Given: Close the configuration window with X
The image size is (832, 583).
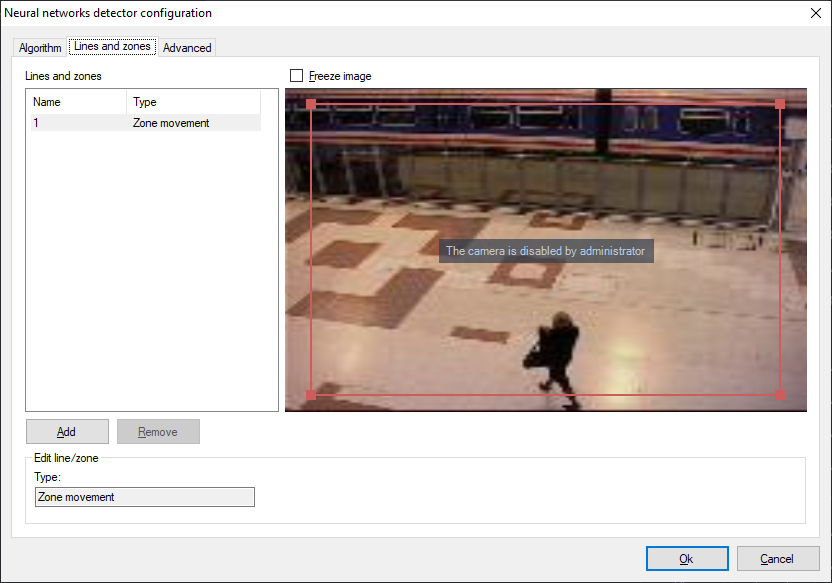Looking at the screenshot, I should click(813, 13).
